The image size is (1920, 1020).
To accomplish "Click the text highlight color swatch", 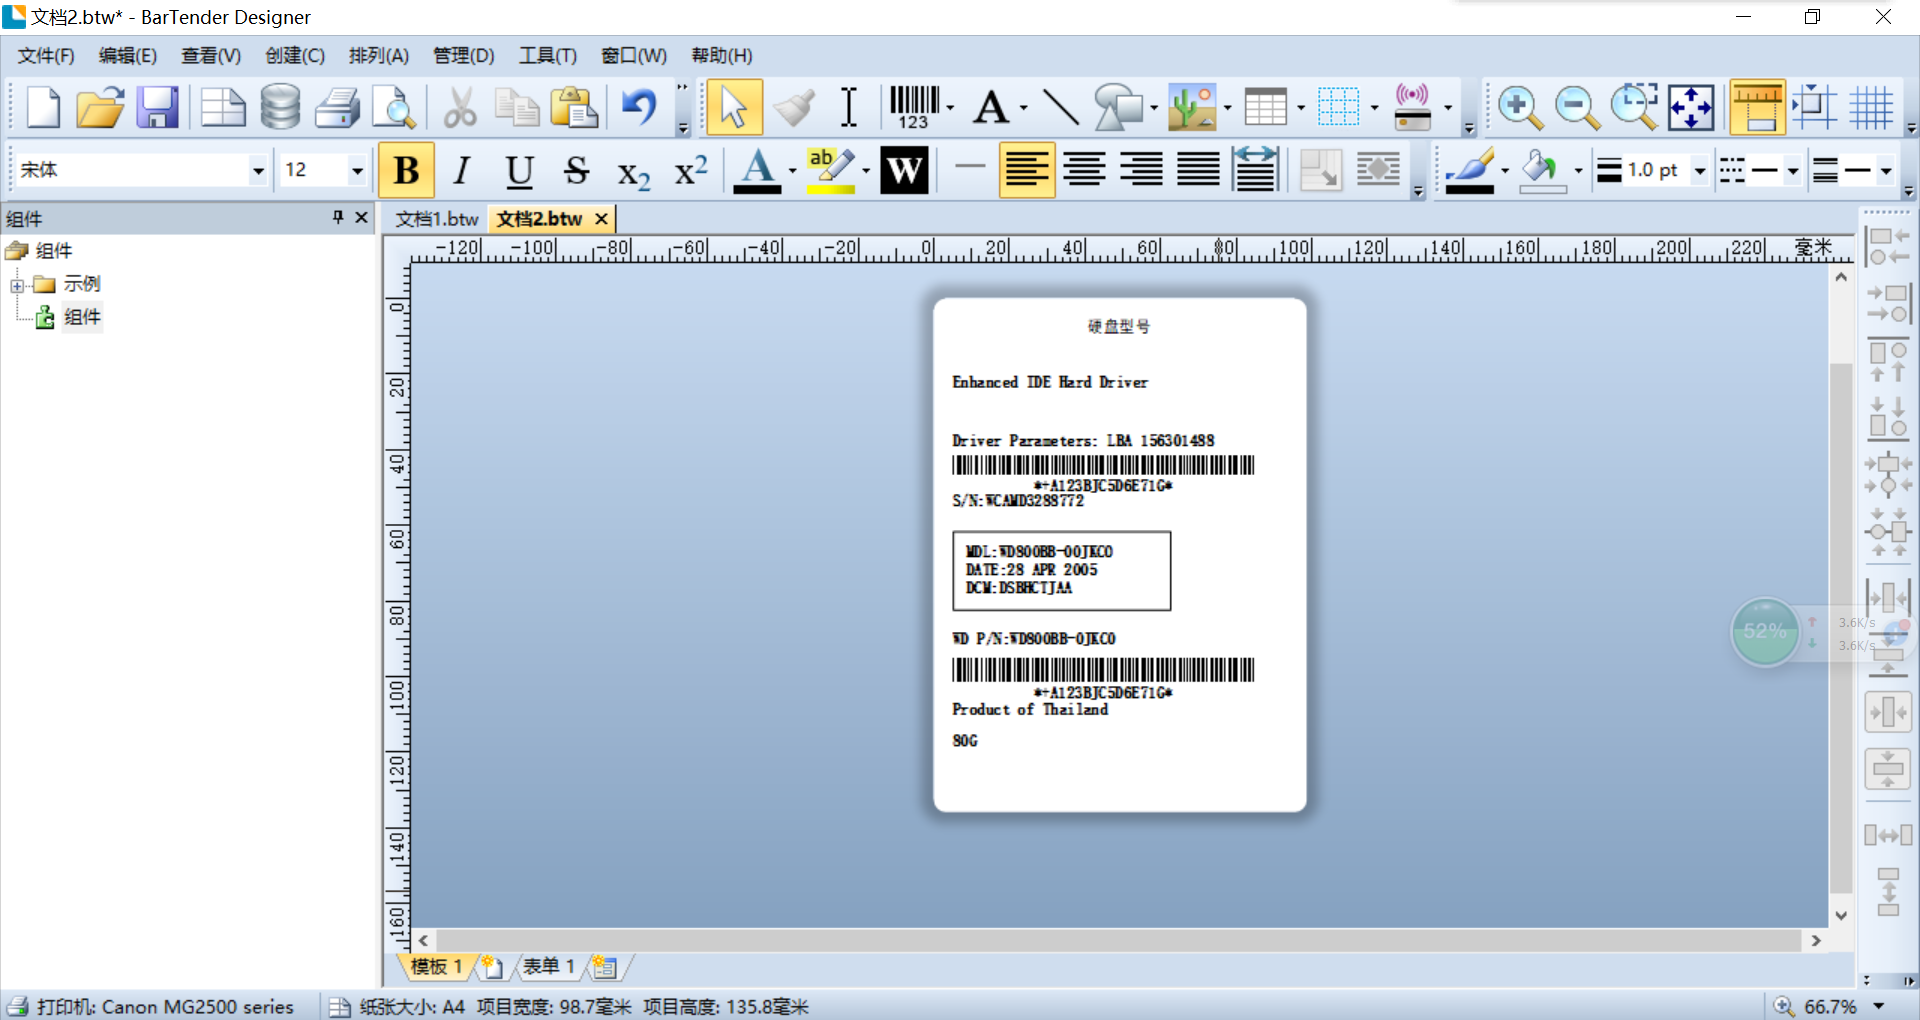I will tap(831, 170).
